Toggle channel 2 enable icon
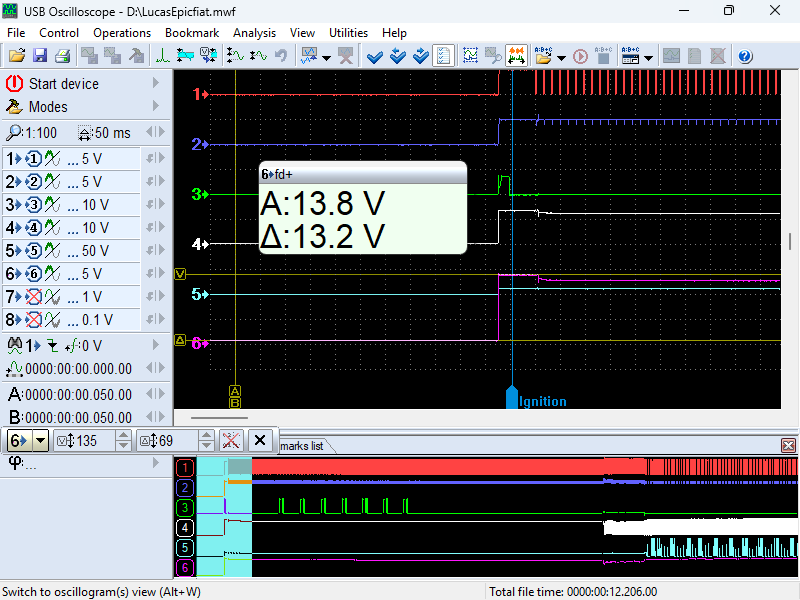The image size is (800, 600). (x=33, y=182)
